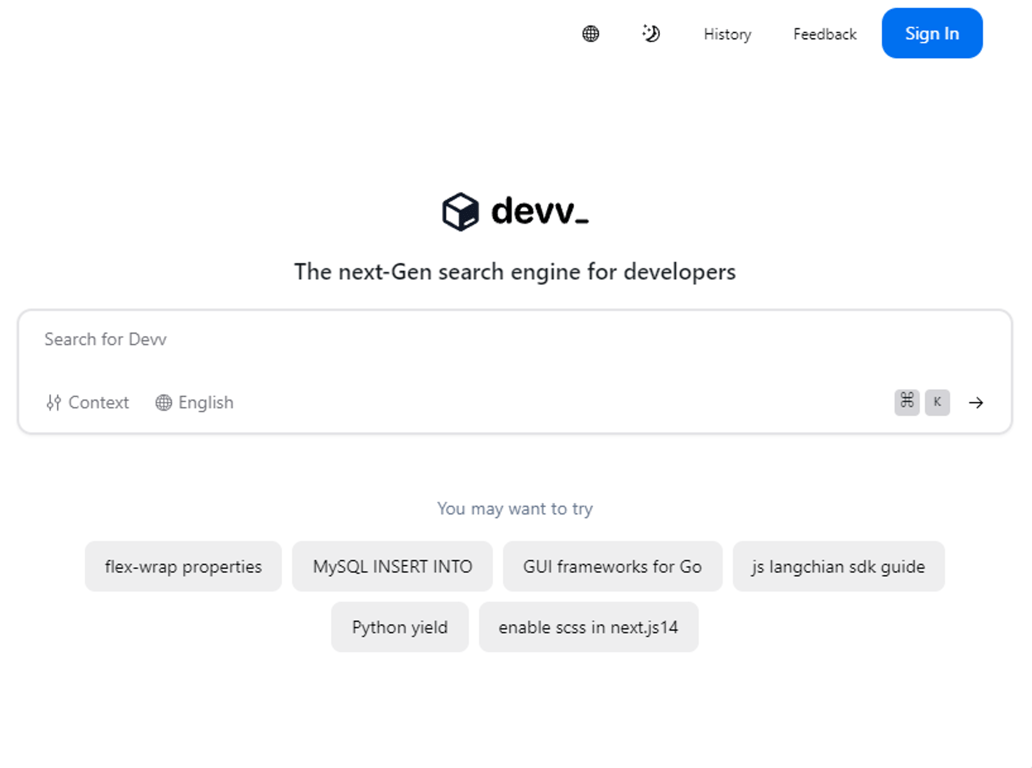Click the Sign In button

(x=932, y=34)
